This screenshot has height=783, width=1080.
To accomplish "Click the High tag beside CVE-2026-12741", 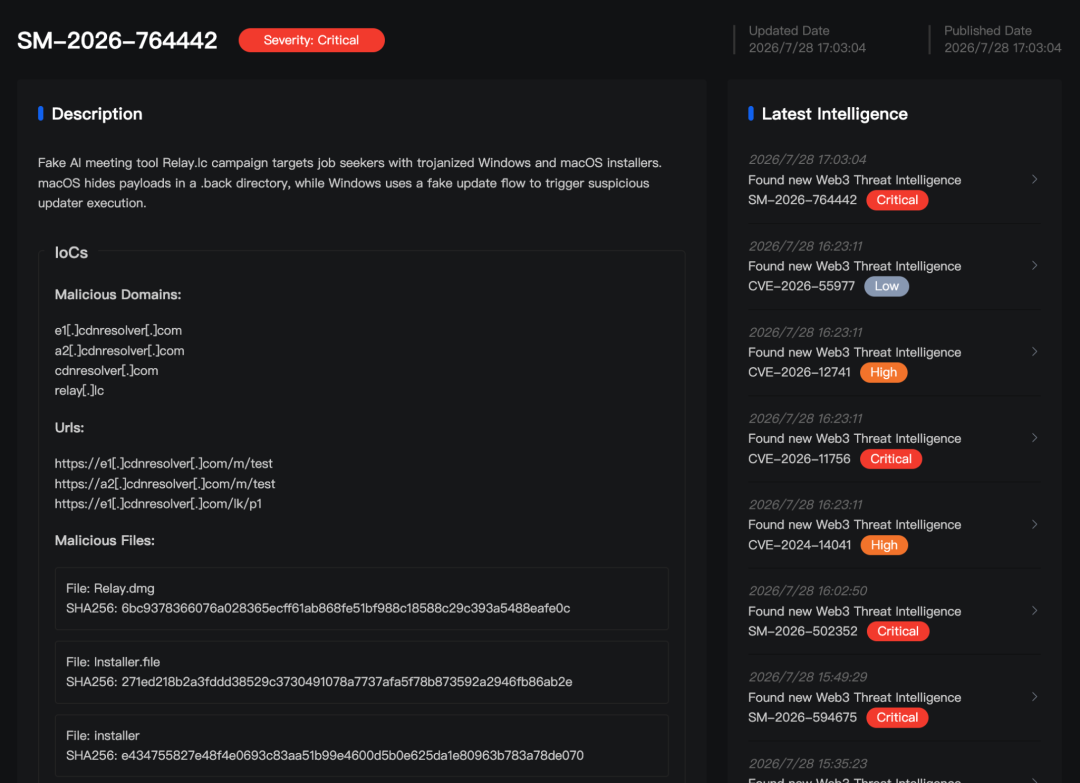I will click(x=884, y=373).
